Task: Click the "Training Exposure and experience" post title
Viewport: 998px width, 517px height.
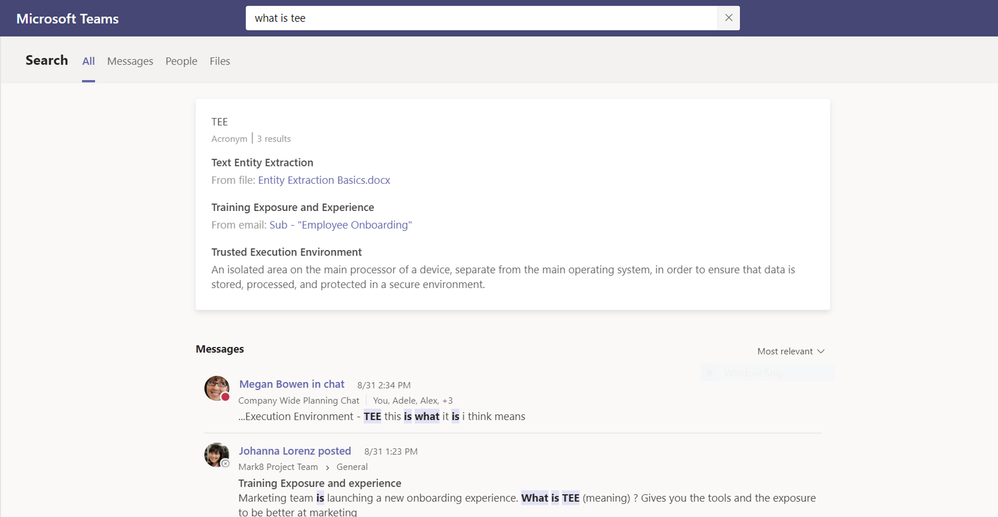Action: (320, 483)
